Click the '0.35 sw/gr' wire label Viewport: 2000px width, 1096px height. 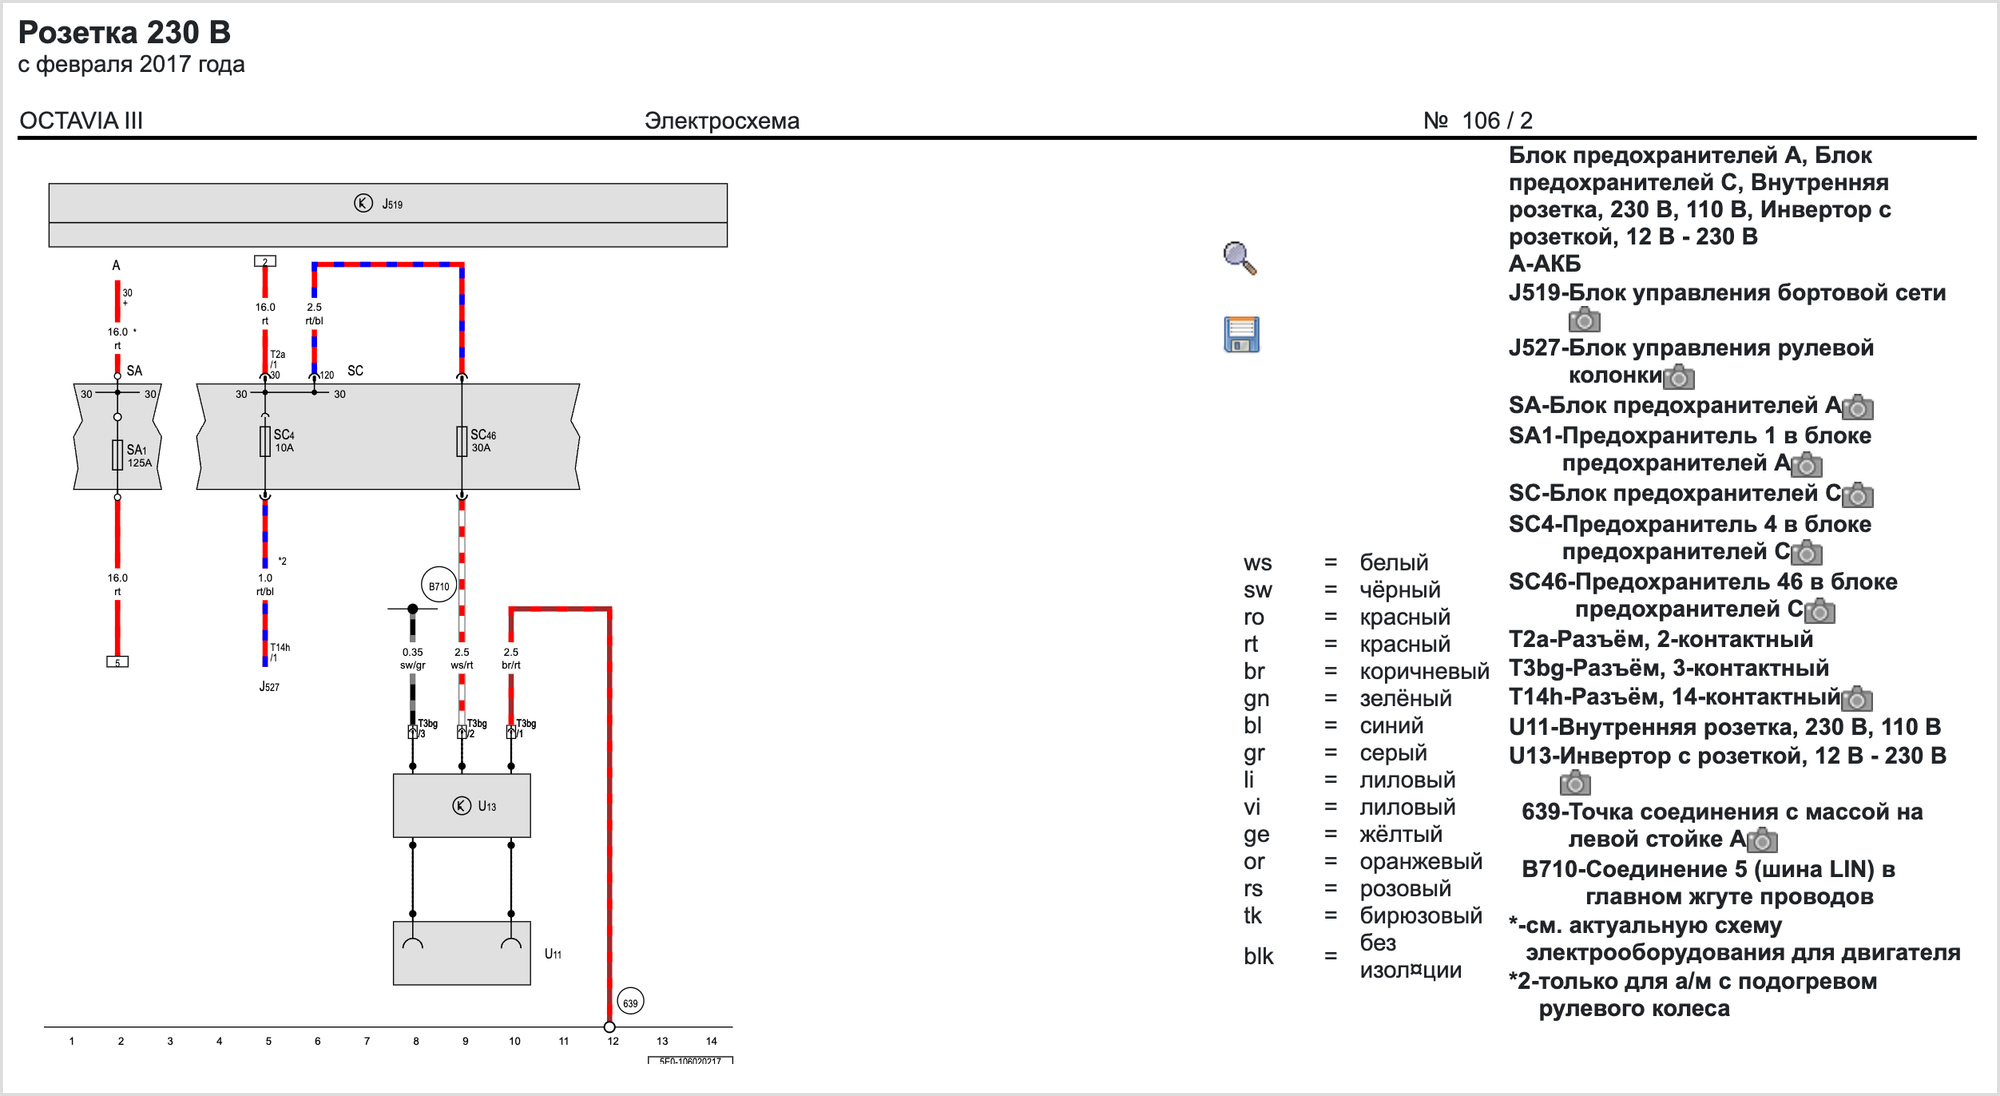click(413, 658)
